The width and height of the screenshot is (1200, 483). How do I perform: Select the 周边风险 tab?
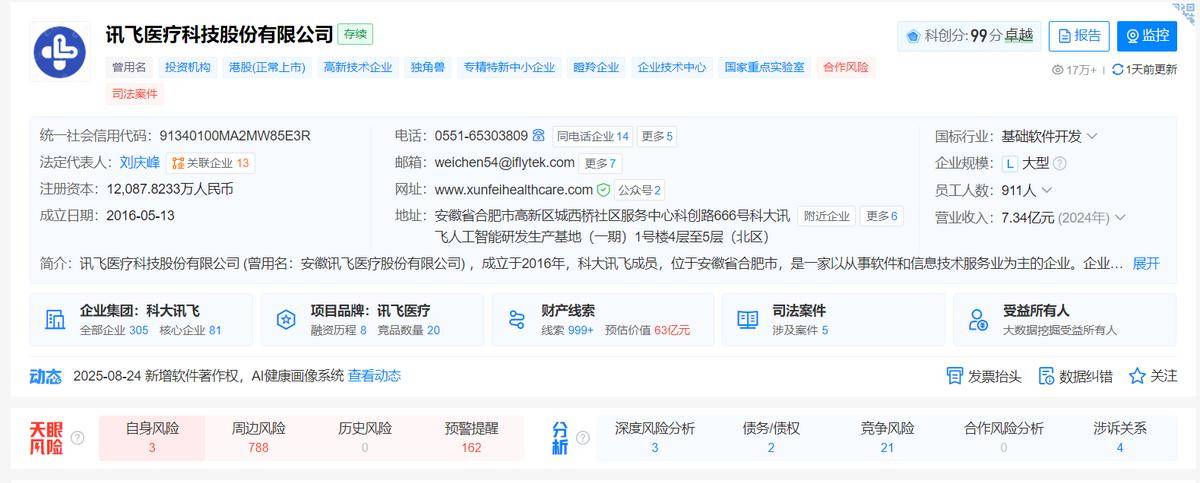[x=258, y=438]
